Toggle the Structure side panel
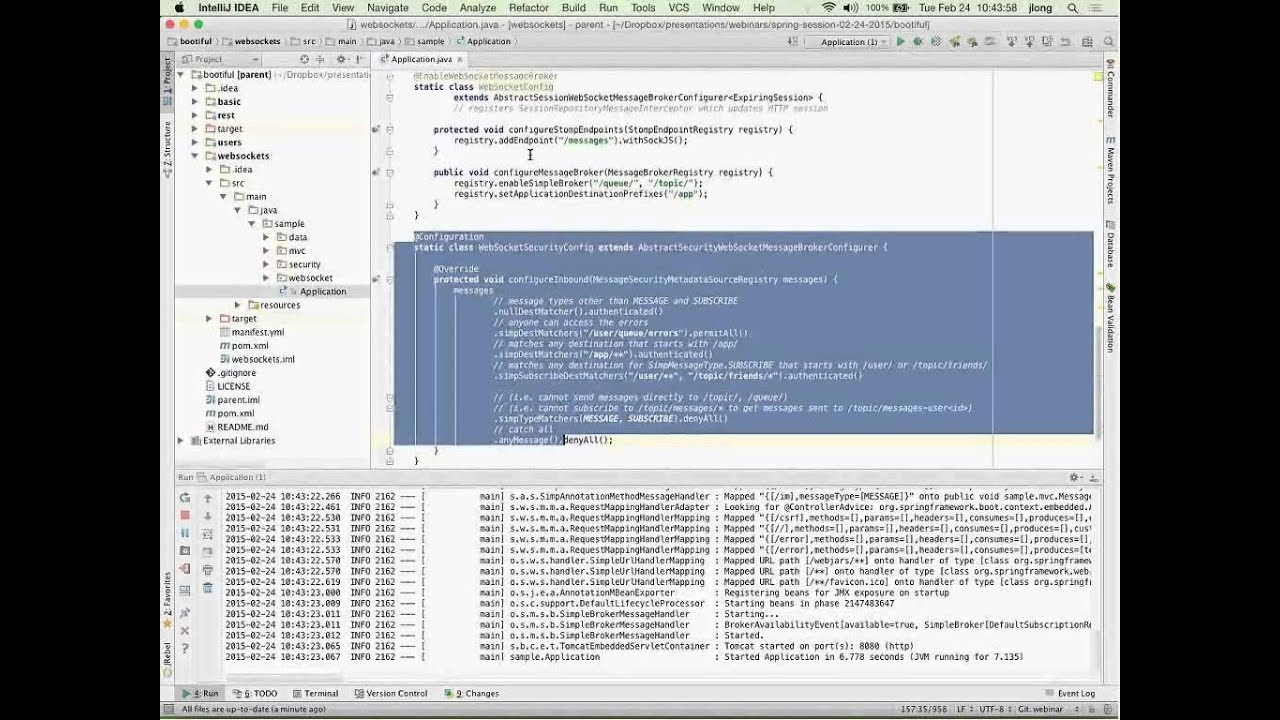This screenshot has width=1280, height=720. 167,150
